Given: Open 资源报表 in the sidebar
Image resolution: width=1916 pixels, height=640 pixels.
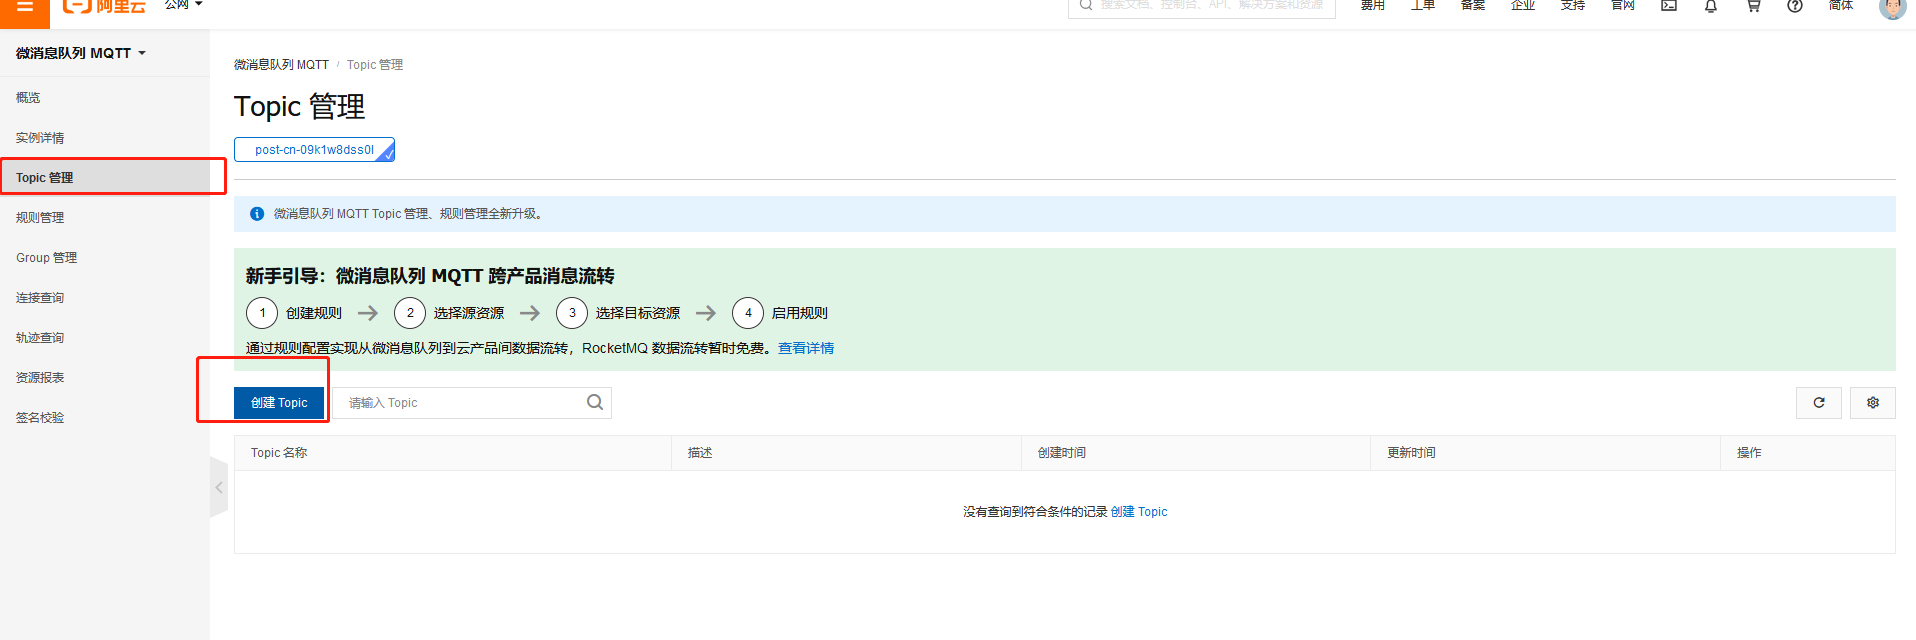Looking at the screenshot, I should (40, 378).
